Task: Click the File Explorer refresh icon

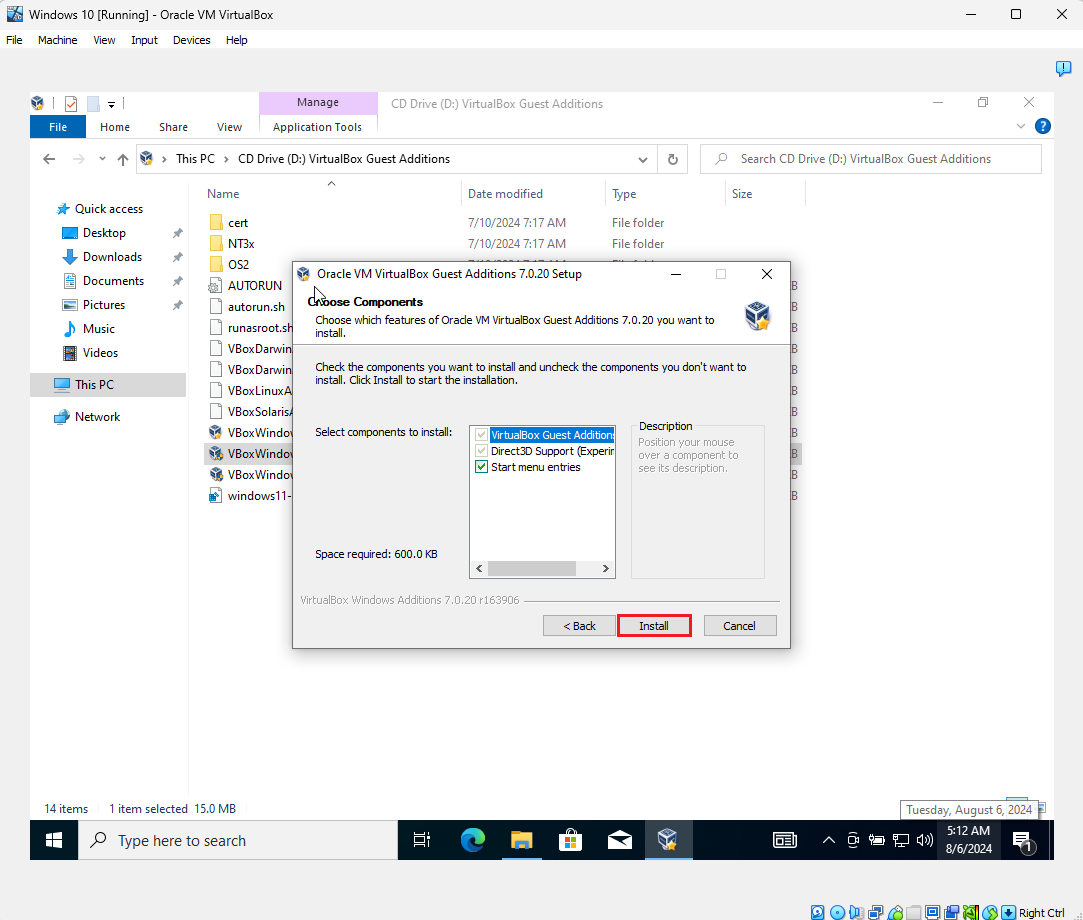Action: pyautogui.click(x=672, y=159)
